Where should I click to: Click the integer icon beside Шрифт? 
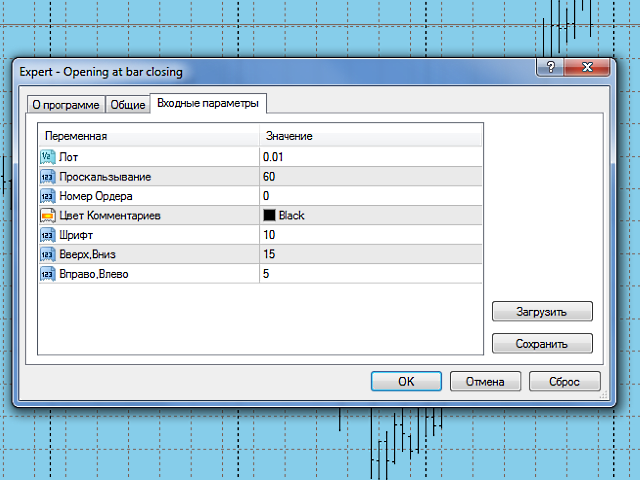48,235
